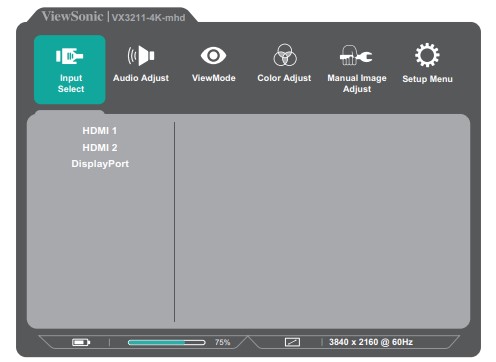
Task: Click the ViewMode label
Action: point(214,78)
